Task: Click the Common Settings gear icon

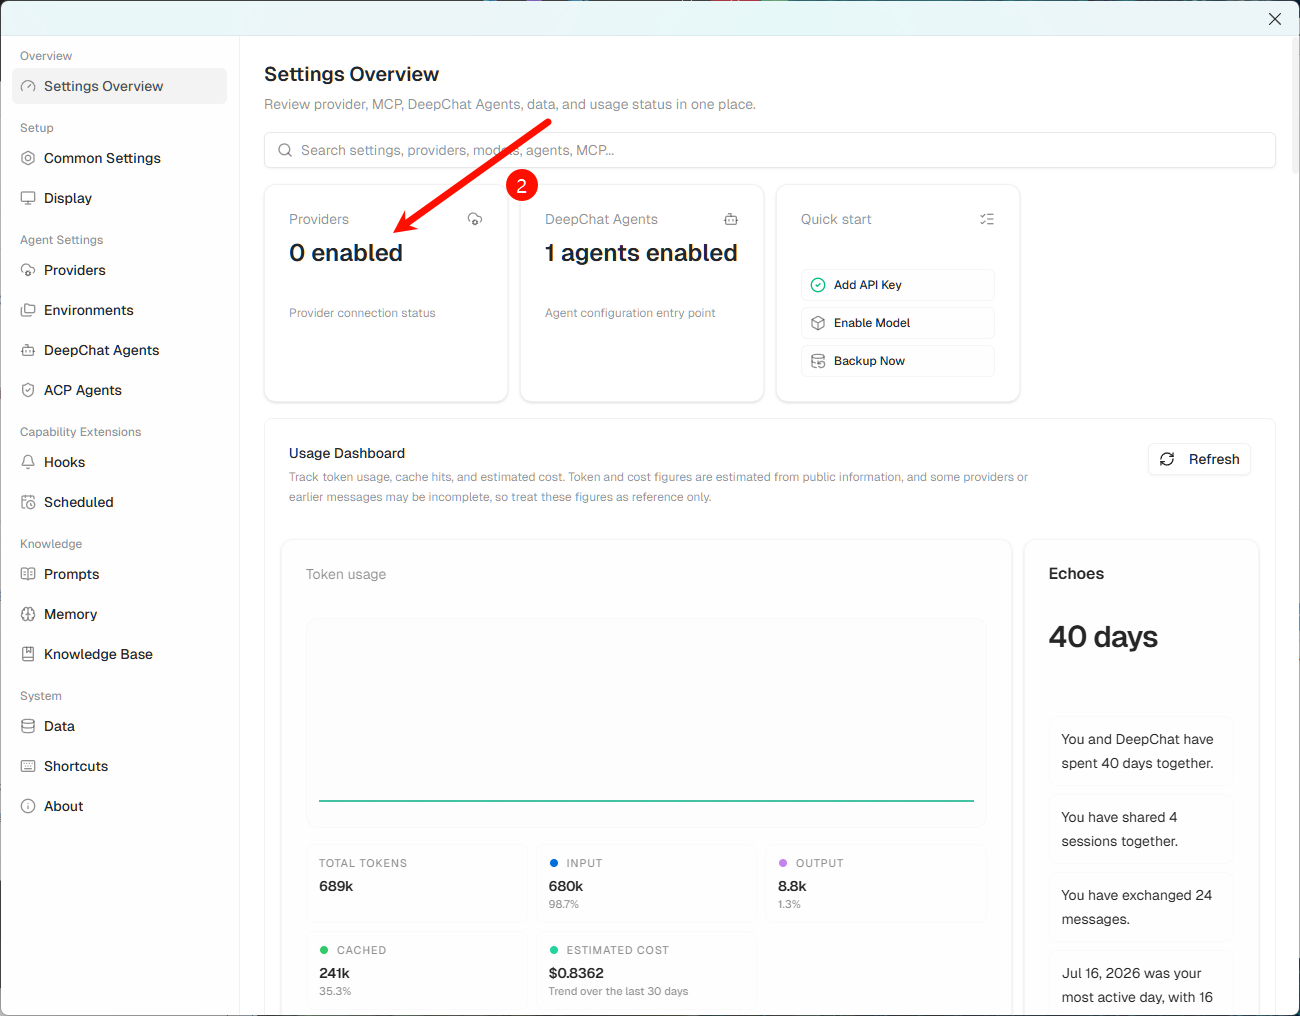Action: click(28, 158)
